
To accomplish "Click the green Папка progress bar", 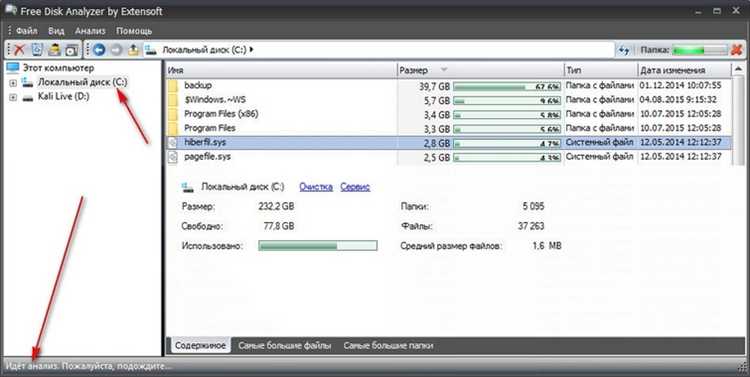I will [x=700, y=50].
